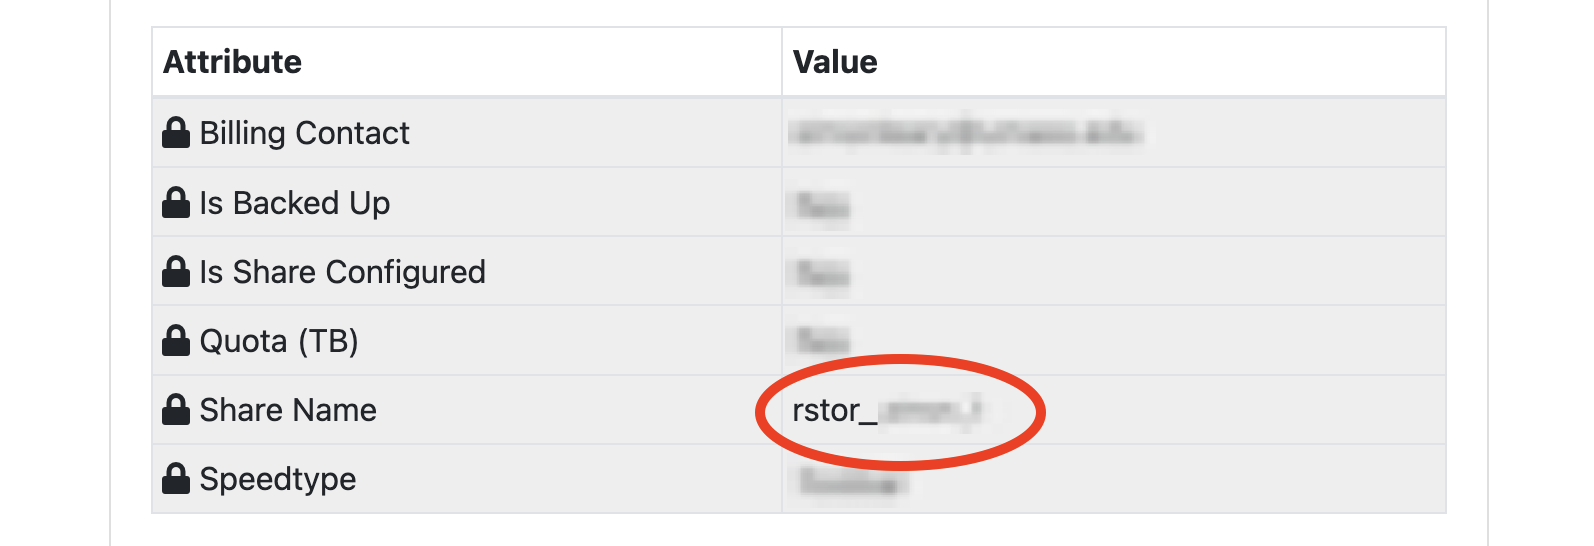Select the lock icon next to Is Share Configured

point(176,272)
